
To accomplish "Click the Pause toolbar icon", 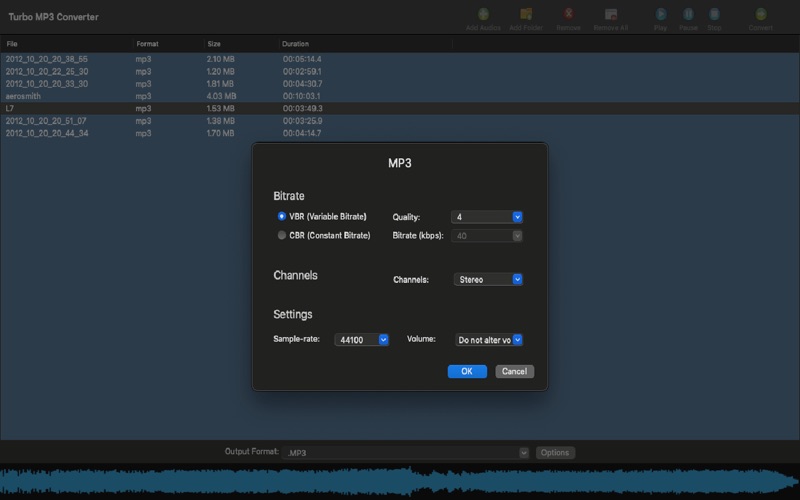I will (x=688, y=14).
